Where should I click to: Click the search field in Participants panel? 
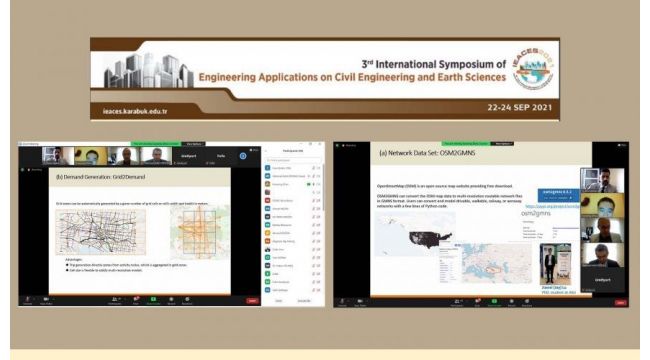(293, 160)
